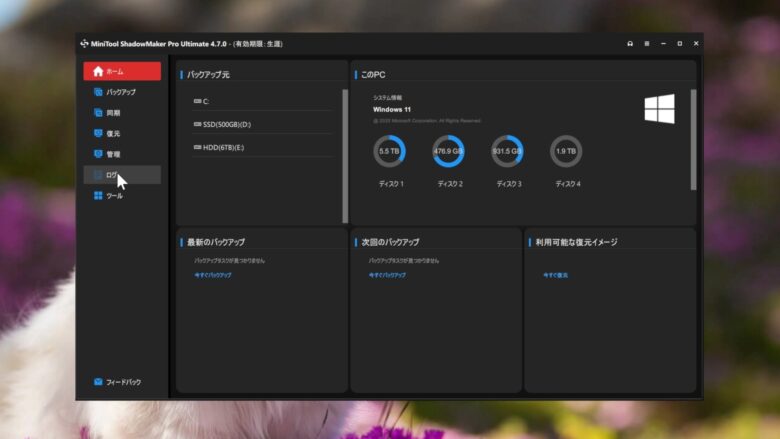This screenshot has height=439, width=780.
Task: Switch to the 同期 (Sync) page
Action: (x=122, y=113)
